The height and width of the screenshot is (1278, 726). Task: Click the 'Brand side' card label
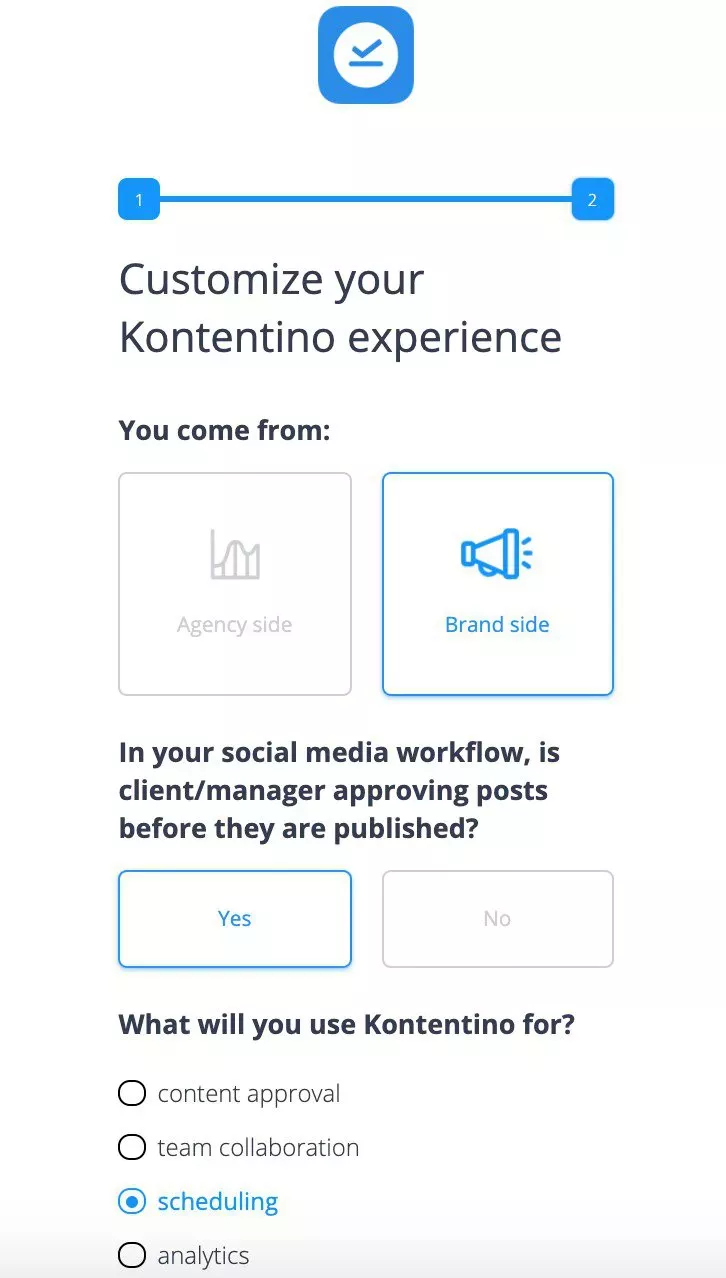coord(497,624)
